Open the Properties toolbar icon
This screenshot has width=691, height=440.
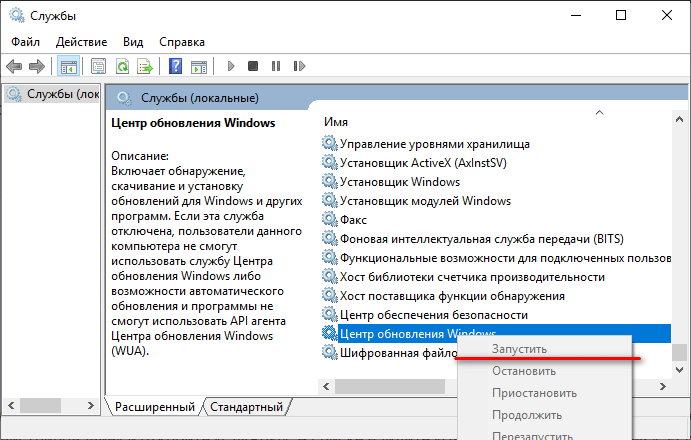click(x=98, y=67)
